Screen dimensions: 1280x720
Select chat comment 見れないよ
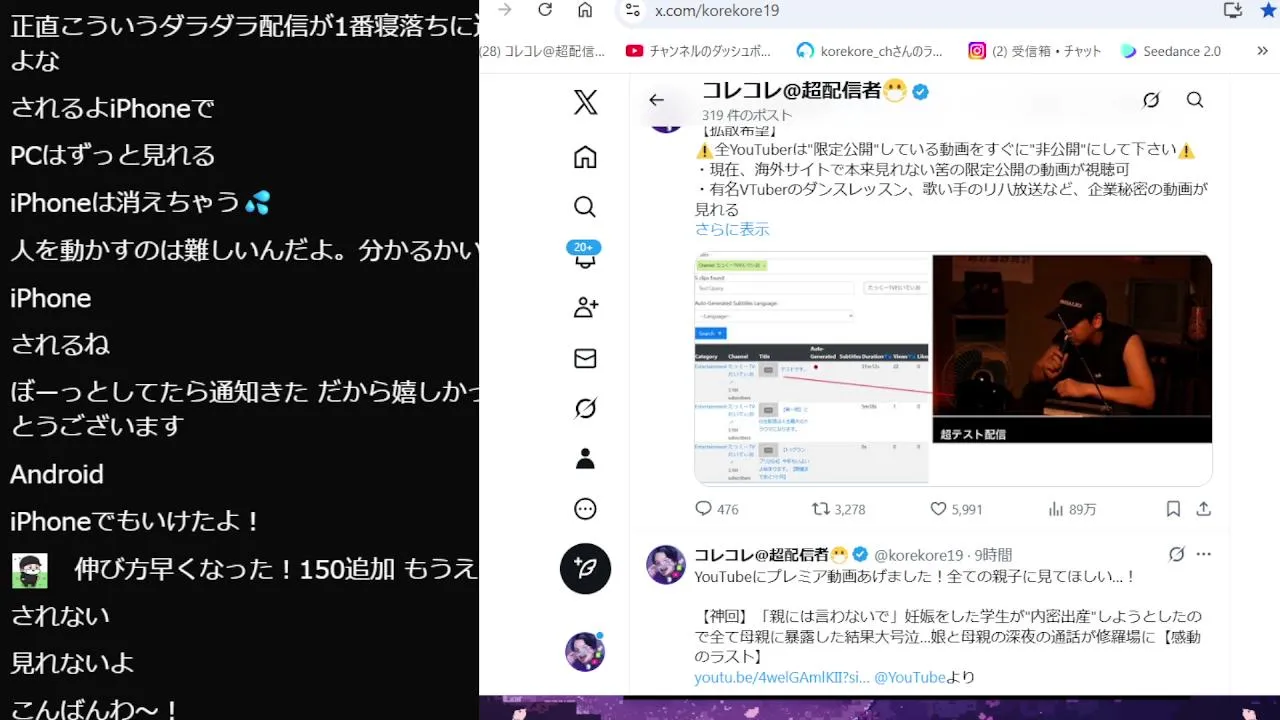tap(72, 662)
